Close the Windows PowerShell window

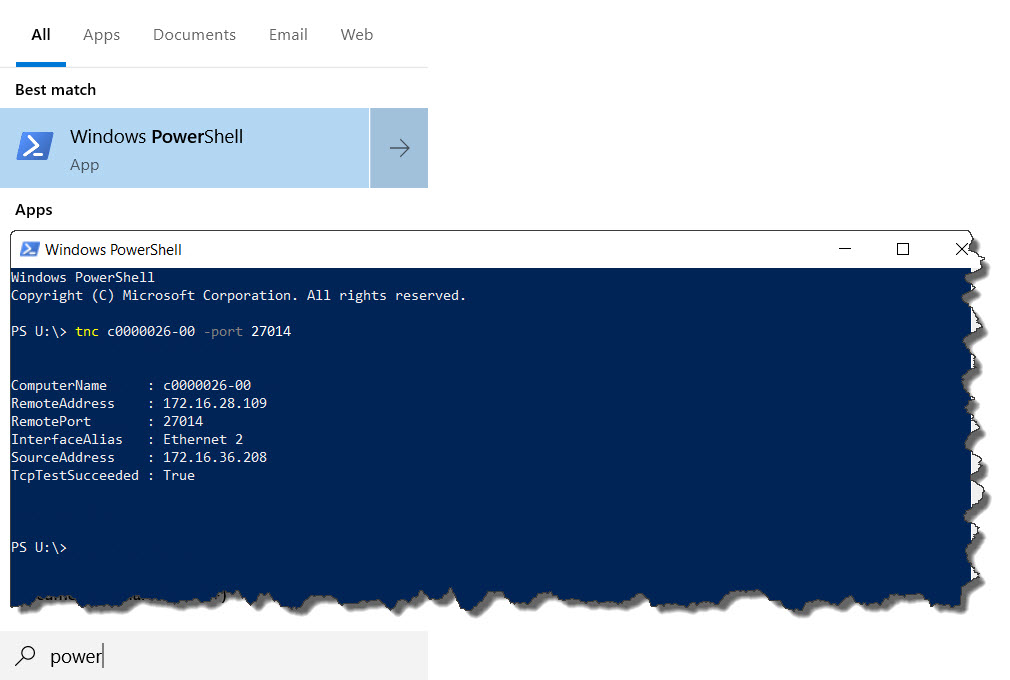pos(961,249)
